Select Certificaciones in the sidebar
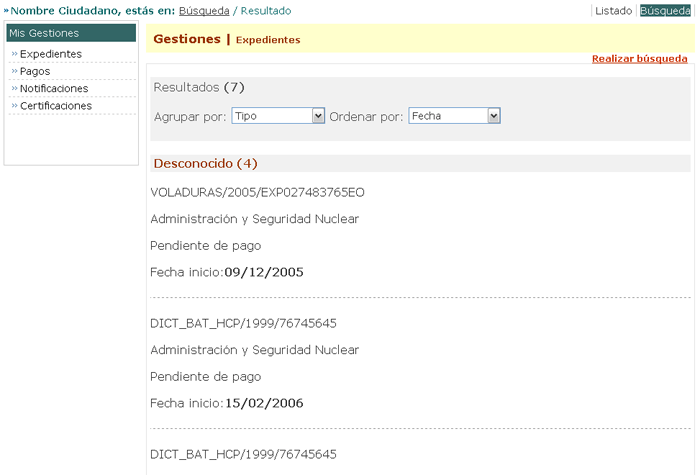The image size is (700, 475). (56, 105)
